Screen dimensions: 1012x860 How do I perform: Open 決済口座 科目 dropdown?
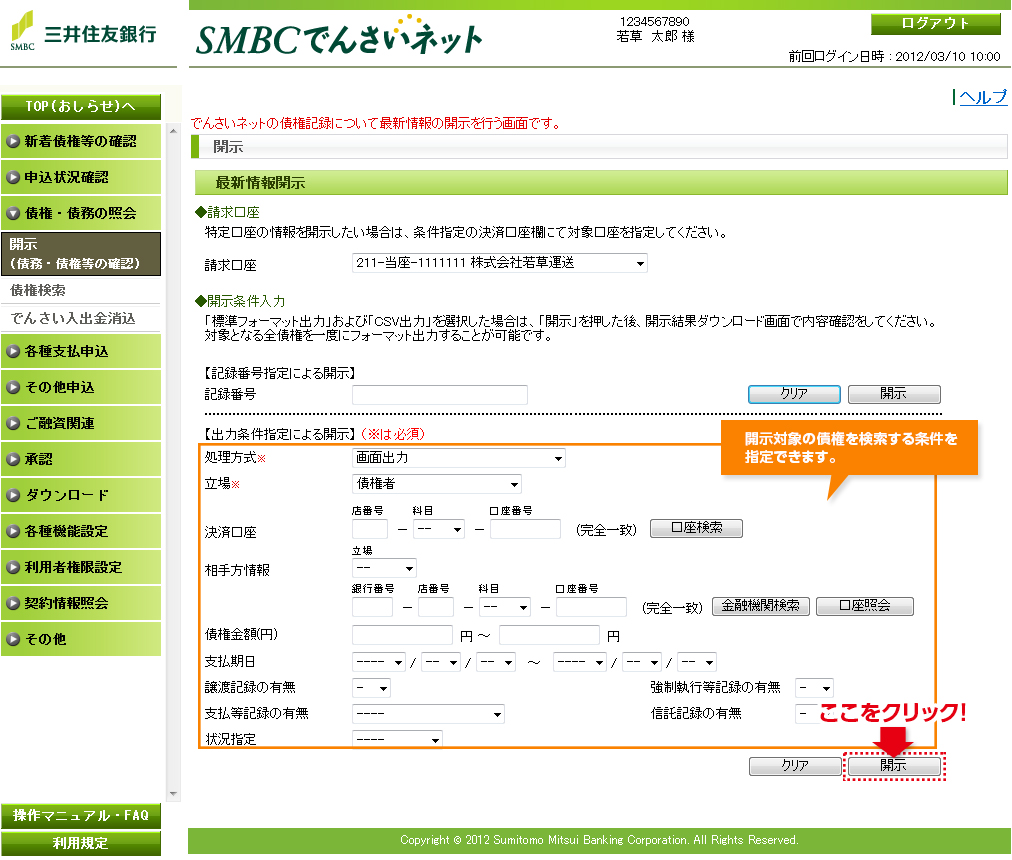tap(439, 529)
